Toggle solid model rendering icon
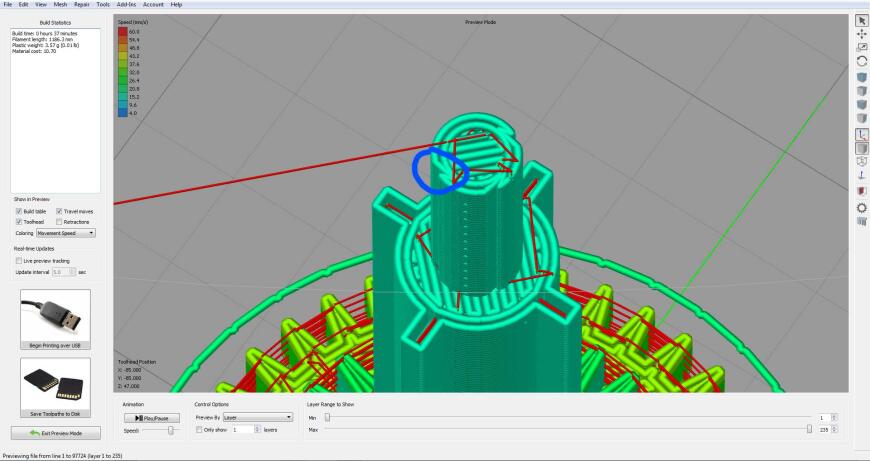Screen dimensions: 870x461 (x=861, y=148)
